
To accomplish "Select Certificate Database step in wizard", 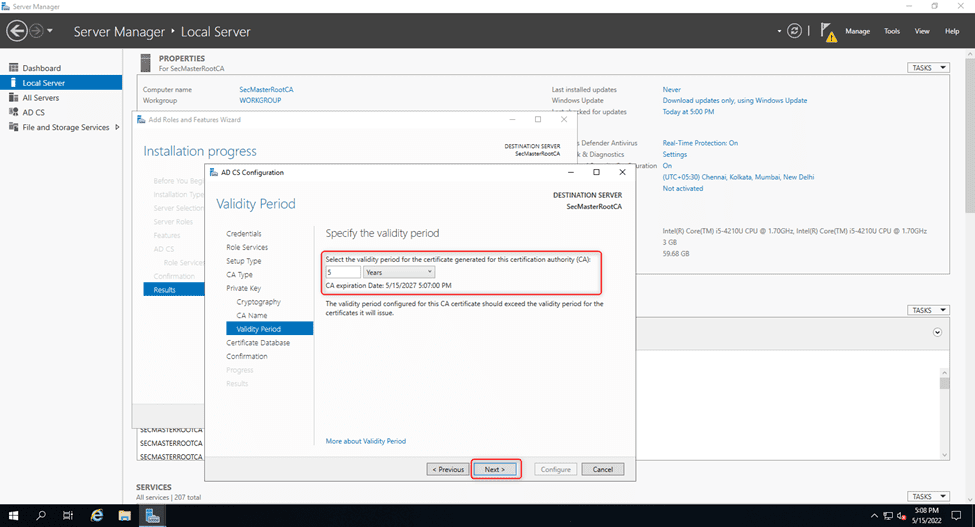I will click(x=258, y=343).
